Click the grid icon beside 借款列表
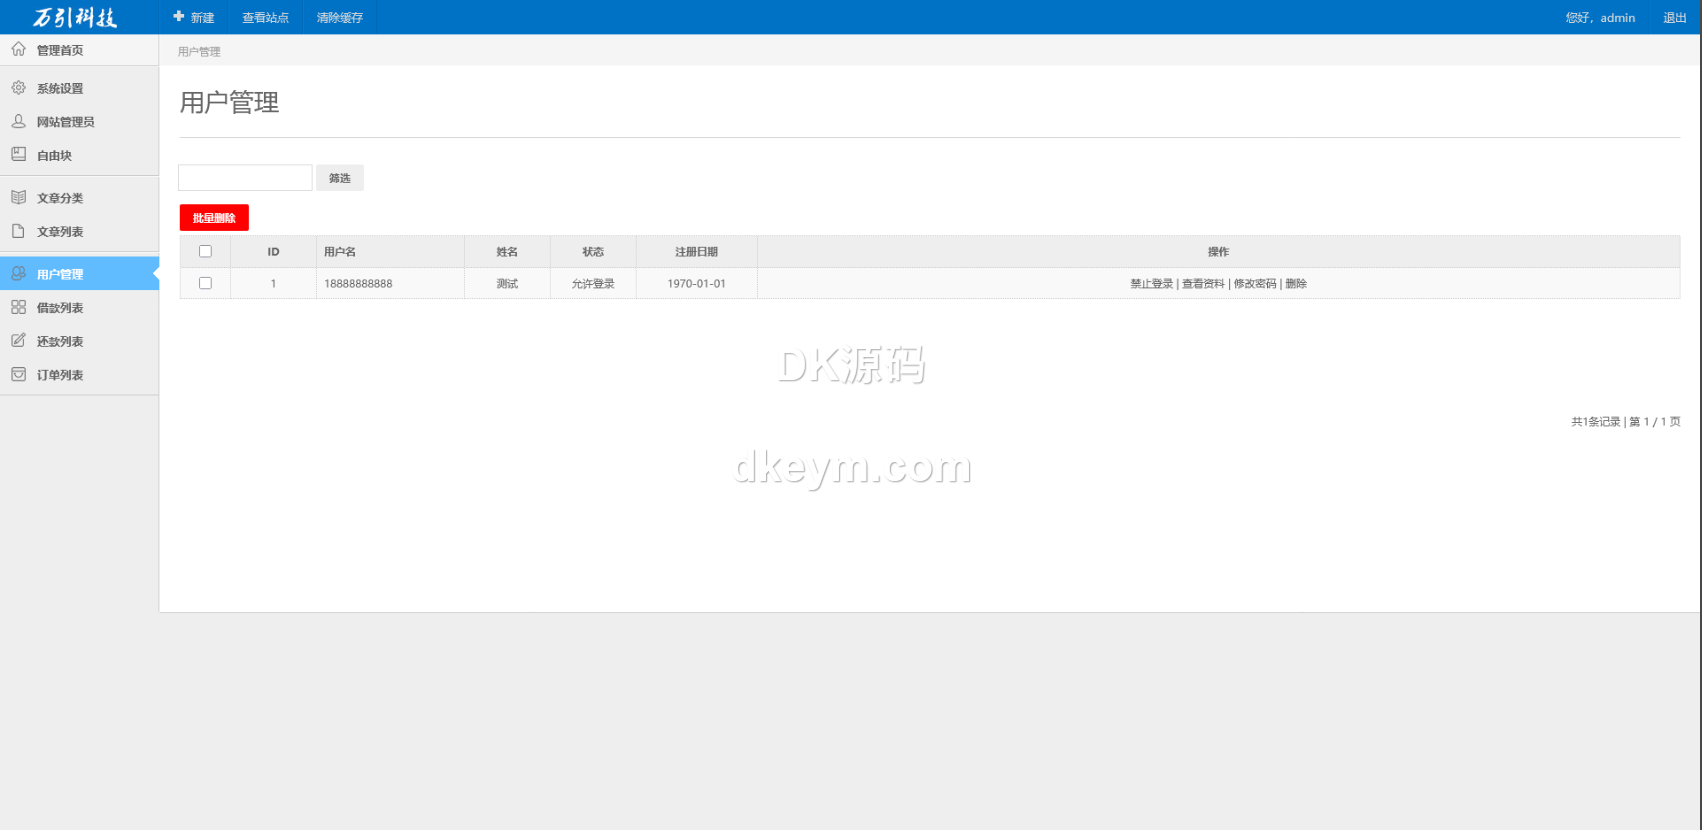This screenshot has height=830, width=1702. (18, 307)
